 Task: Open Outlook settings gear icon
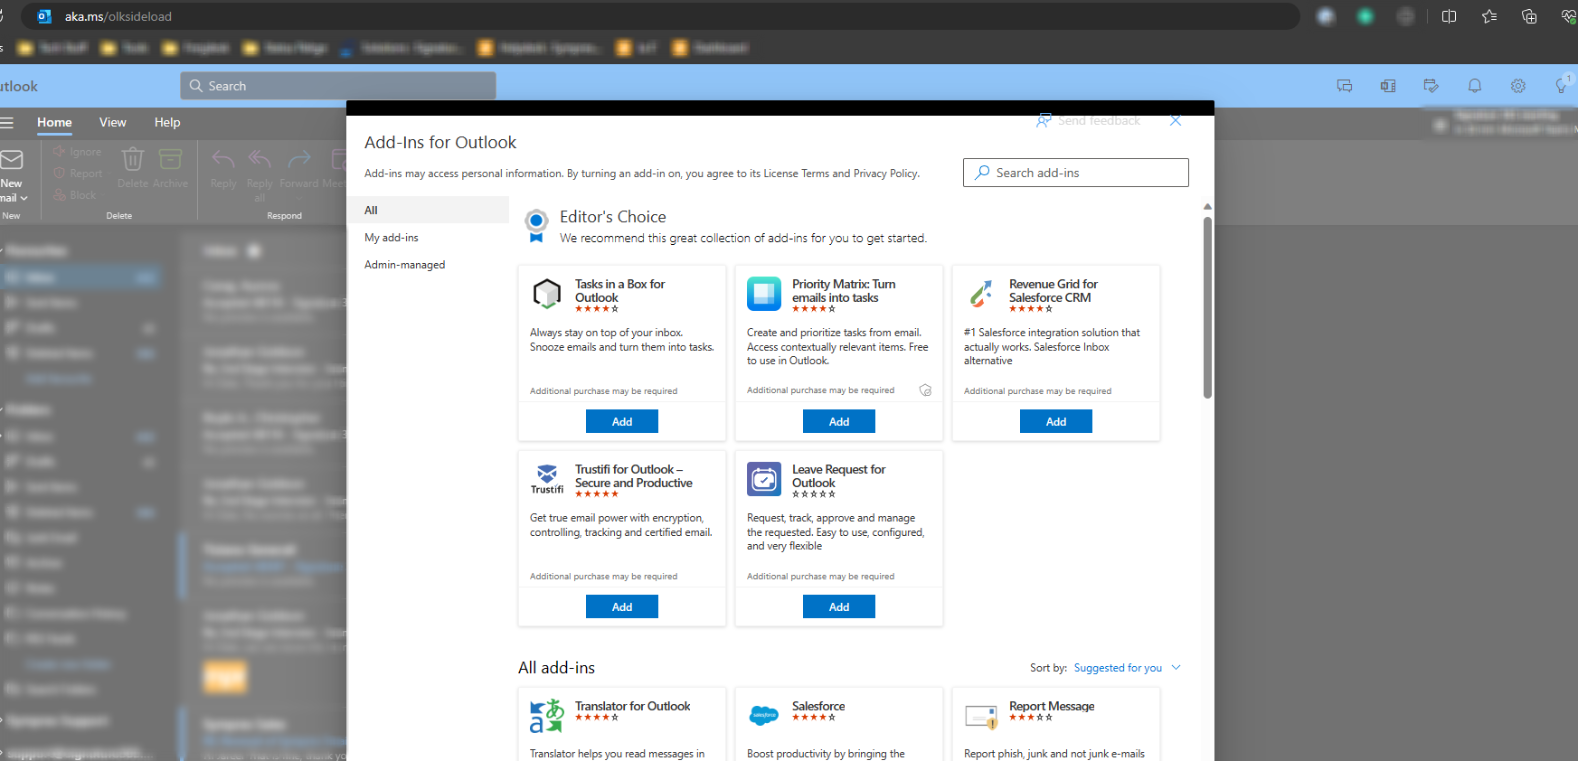[x=1518, y=86]
